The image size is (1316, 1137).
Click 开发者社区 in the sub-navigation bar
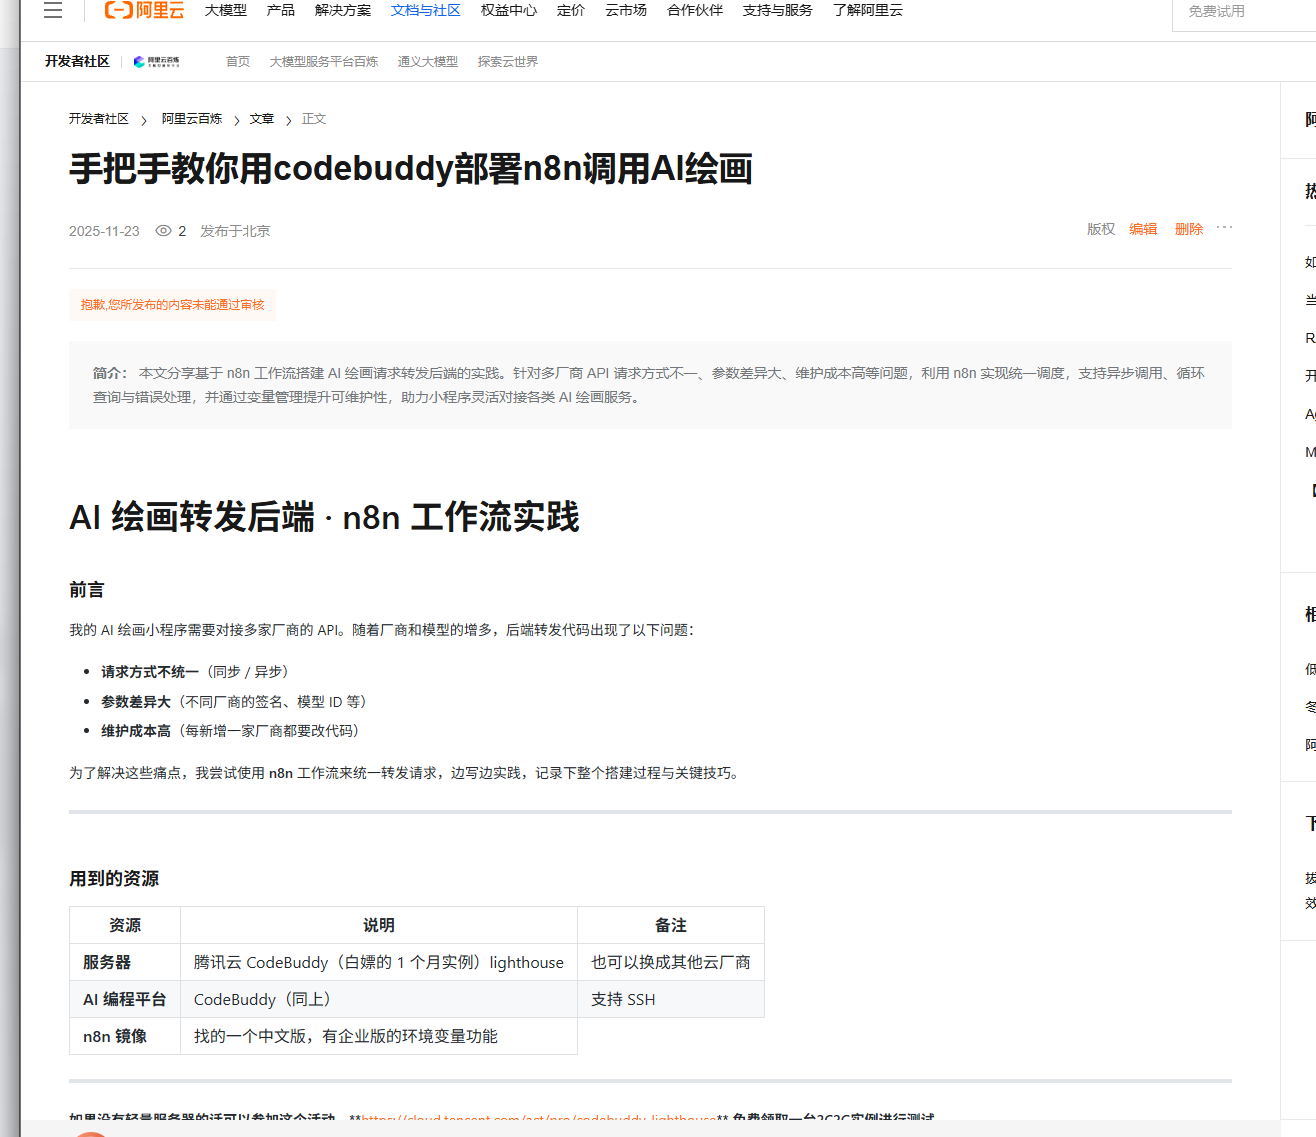tap(77, 62)
